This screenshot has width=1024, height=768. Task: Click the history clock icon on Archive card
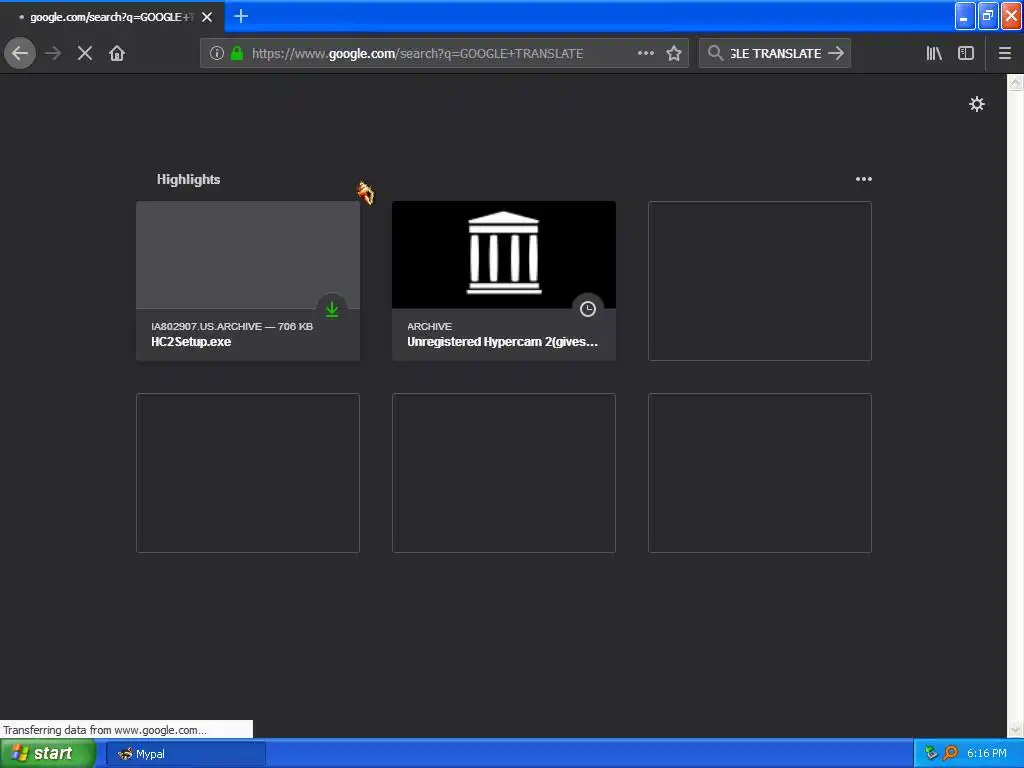(x=588, y=309)
